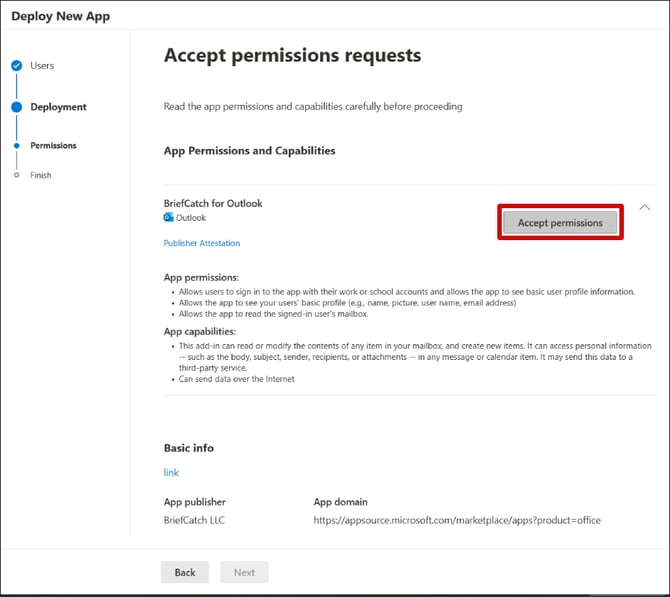This screenshot has width=670, height=597.
Task: Click the completed Users checkmark icon
Action: (x=17, y=65)
